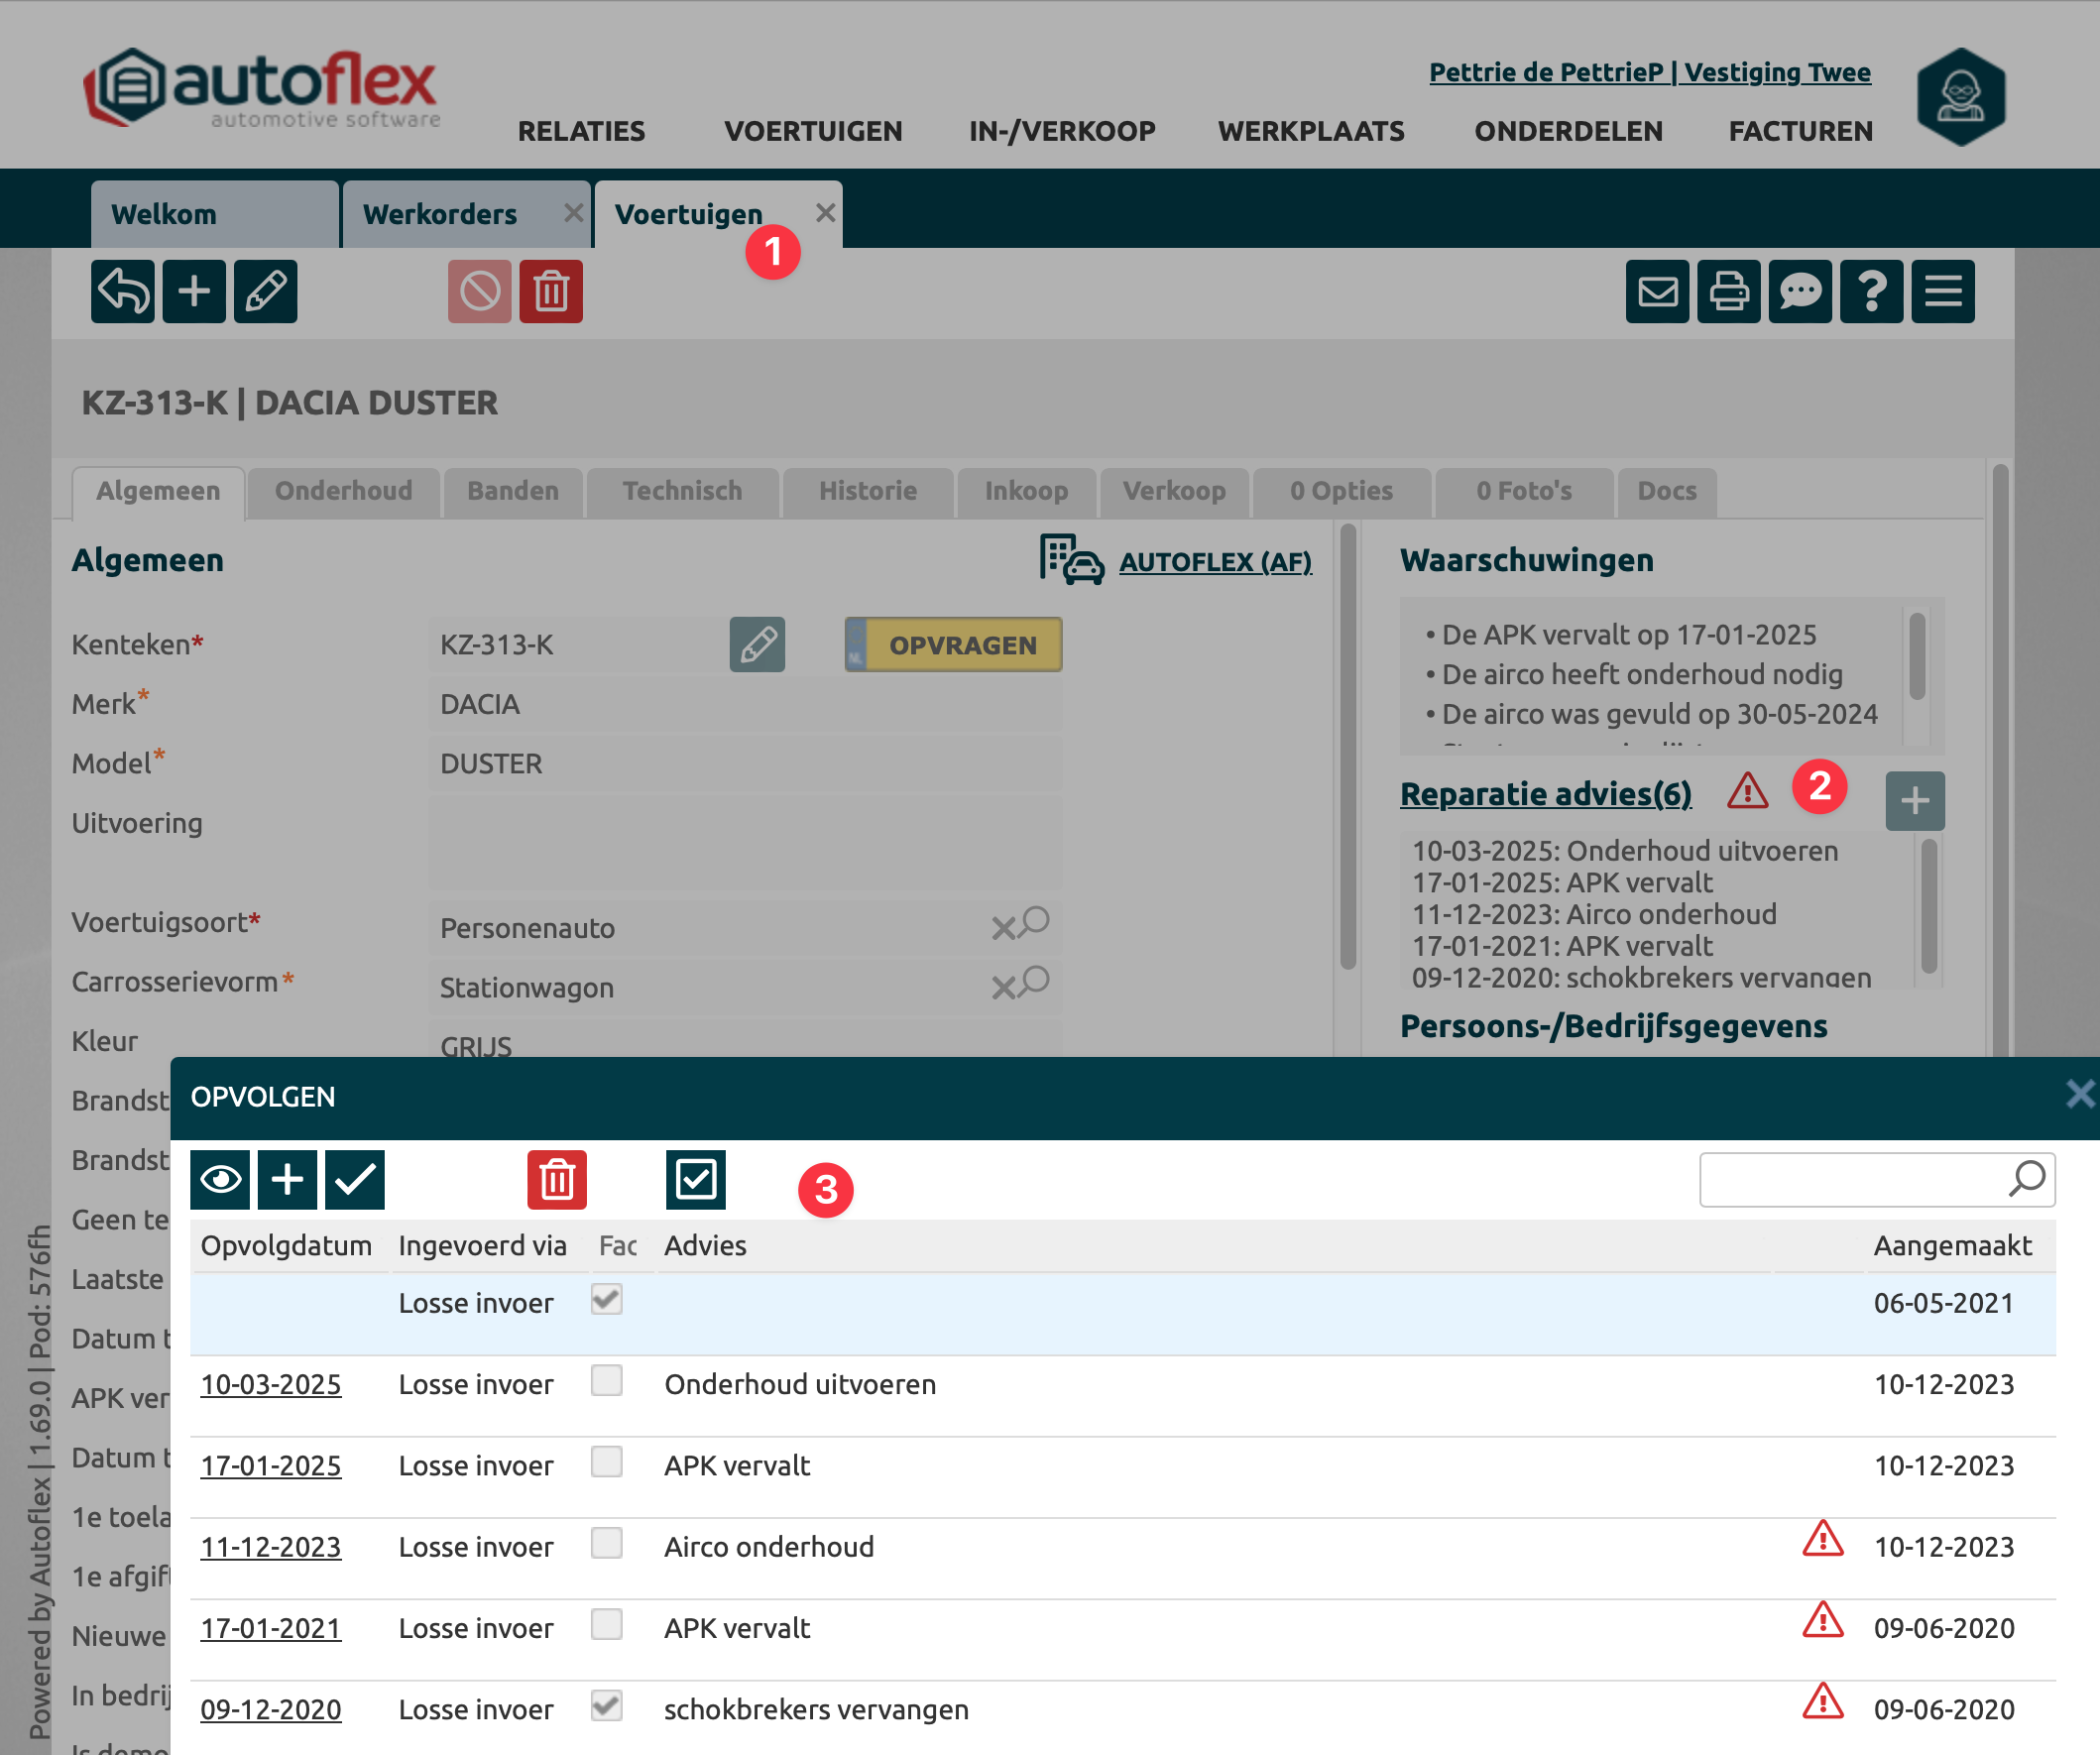This screenshot has width=2100, height=1755.
Task: Click the back arrow icon in vehicle toolbar
Action: (123, 292)
